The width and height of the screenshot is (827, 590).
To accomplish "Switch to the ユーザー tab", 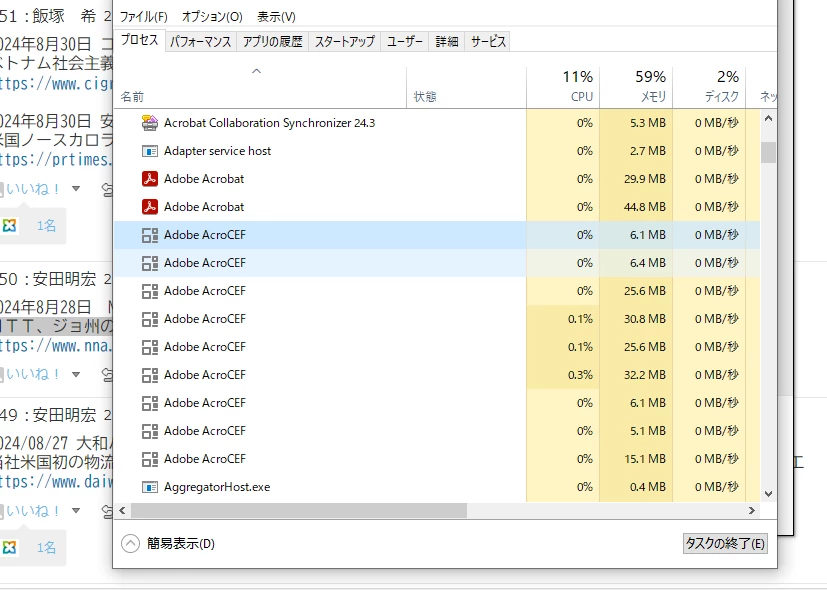I will pyautogui.click(x=405, y=42).
